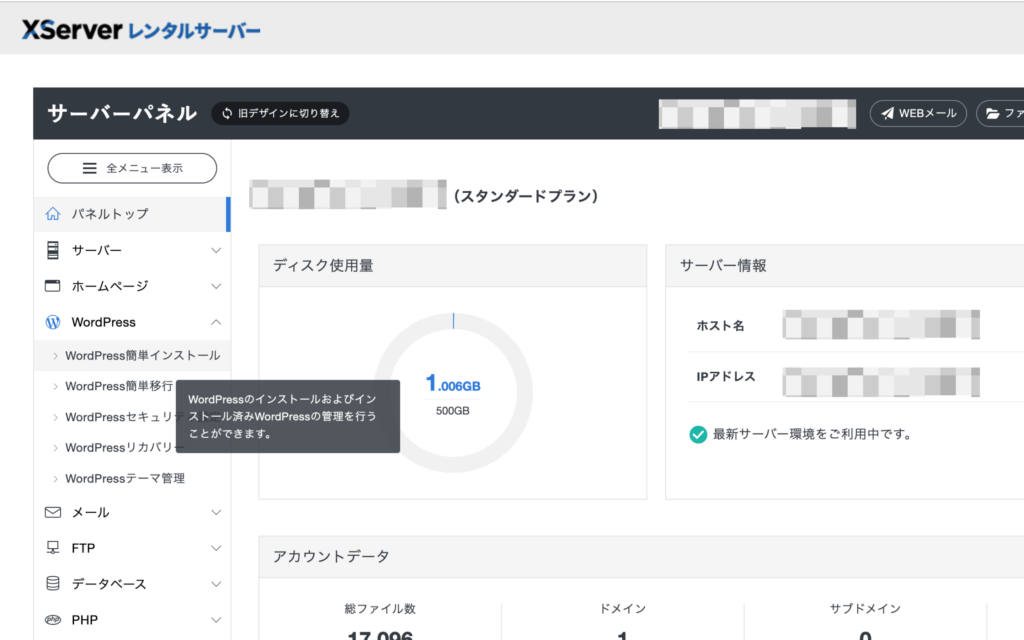Click the homepage window icon in sidebar
This screenshot has height=640, width=1024.
point(53,286)
